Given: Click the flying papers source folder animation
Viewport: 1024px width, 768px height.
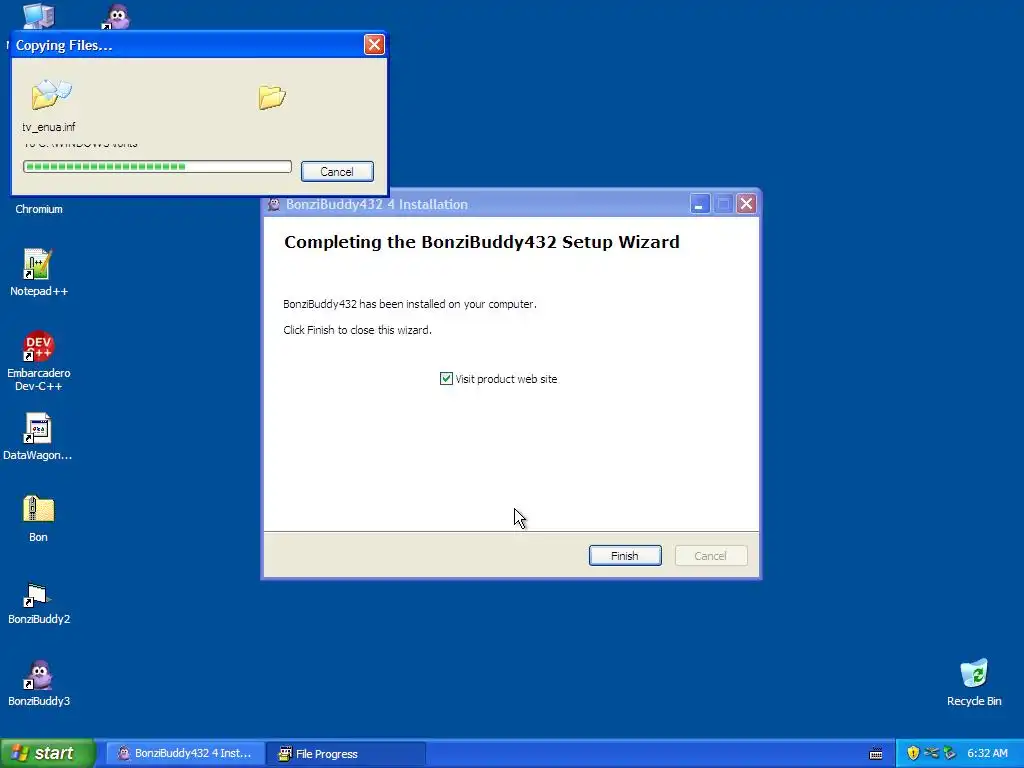Looking at the screenshot, I should tap(51, 94).
